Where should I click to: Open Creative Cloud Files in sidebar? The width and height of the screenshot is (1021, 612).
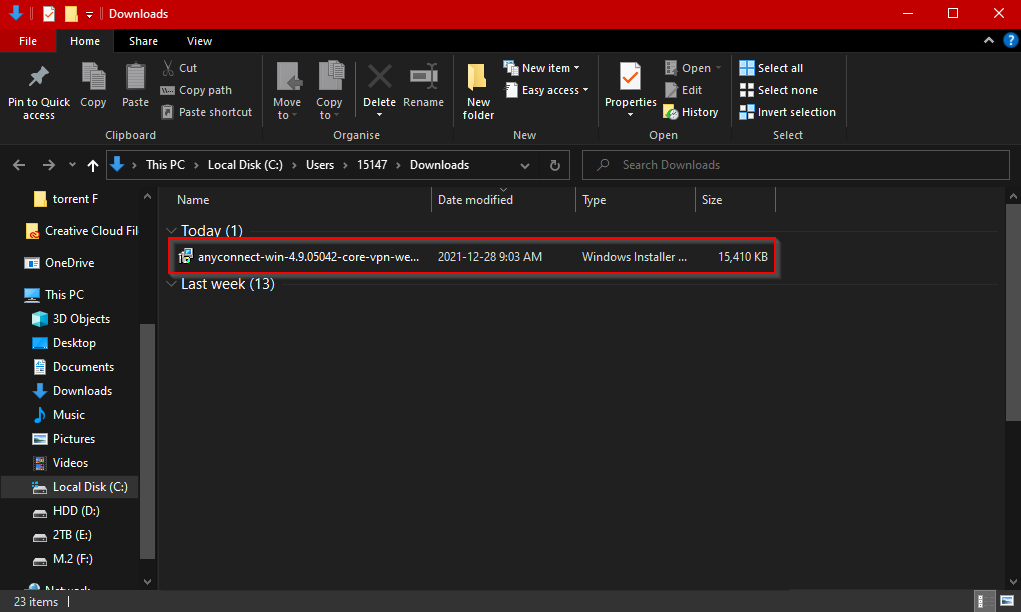(x=81, y=230)
